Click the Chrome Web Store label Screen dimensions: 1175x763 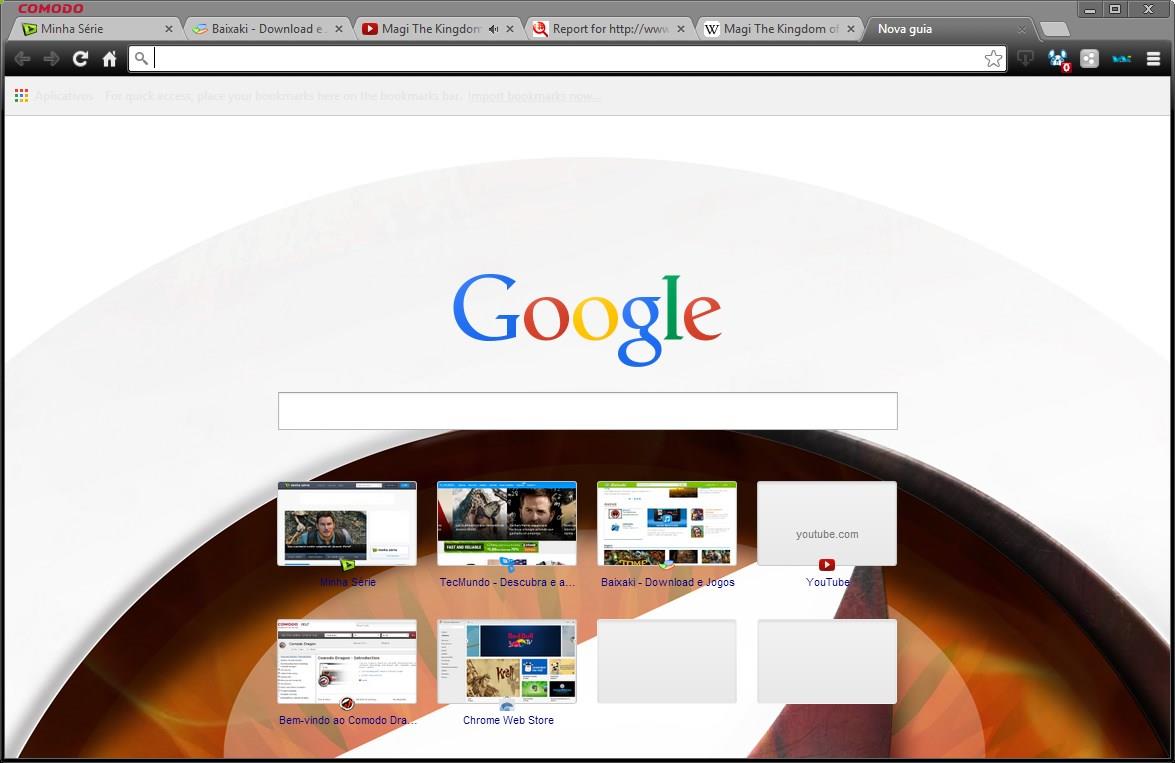pyautogui.click(x=508, y=720)
